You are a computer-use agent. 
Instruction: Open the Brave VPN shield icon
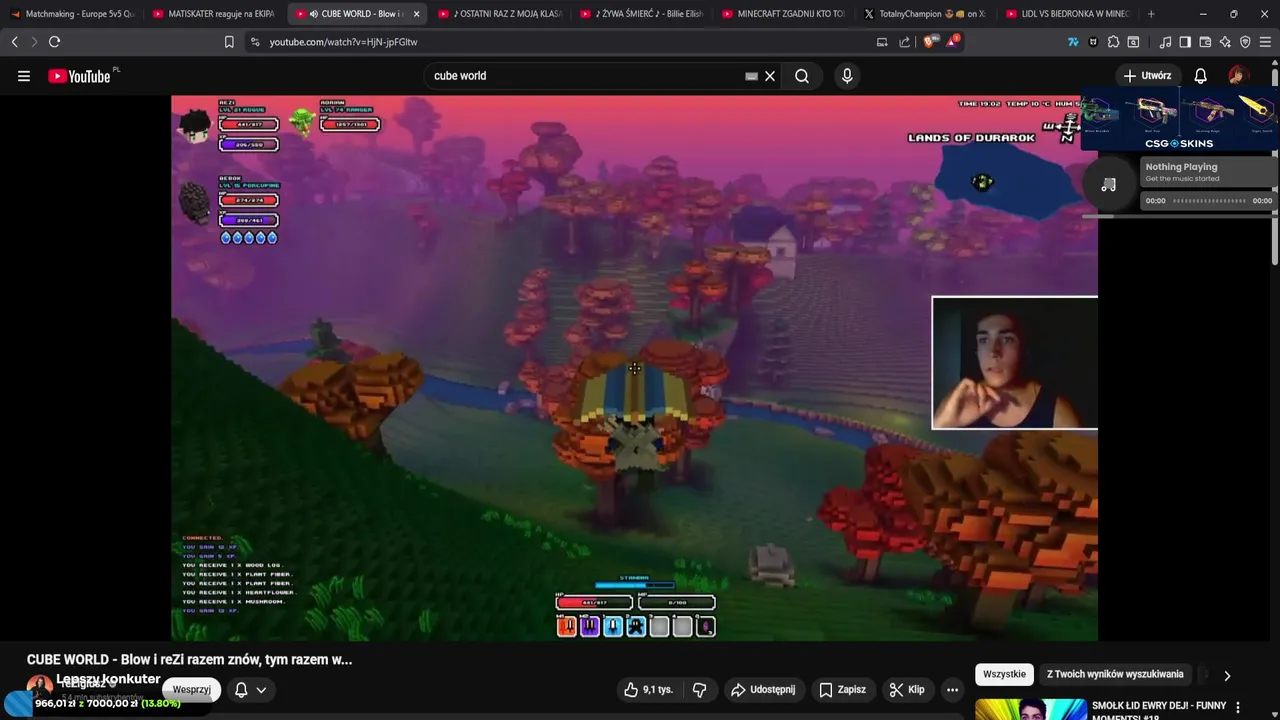(1245, 42)
